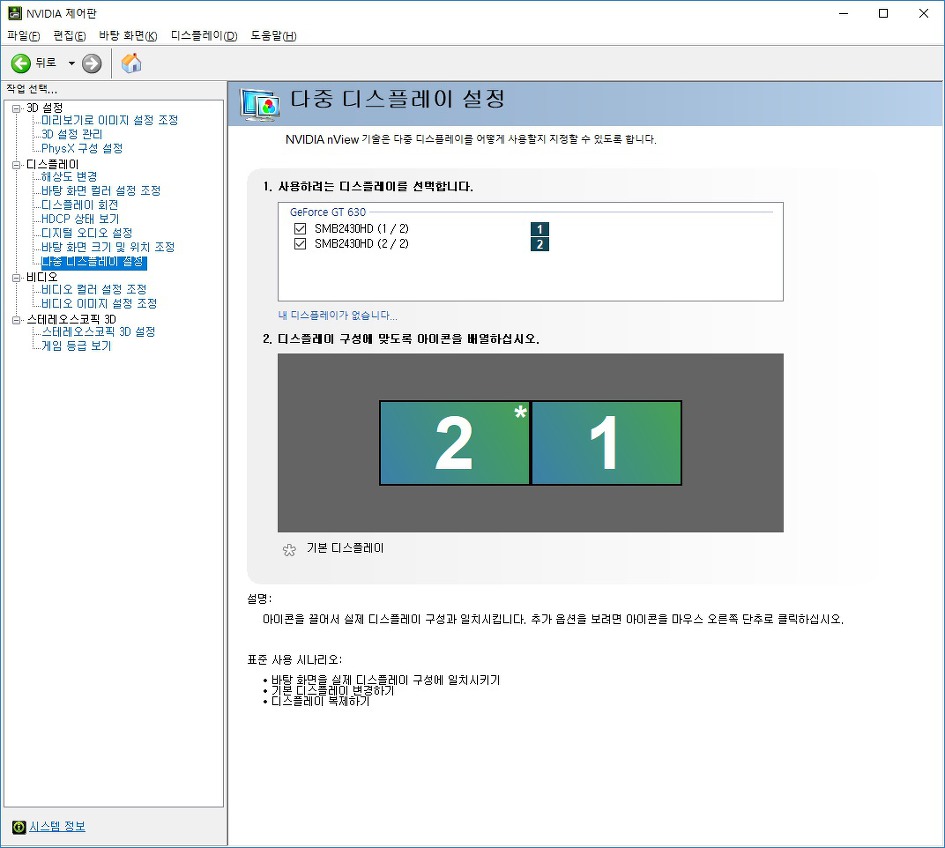Collapse the 스테레오스코픽 3D tree node
The height and width of the screenshot is (848, 945).
pos(16,319)
